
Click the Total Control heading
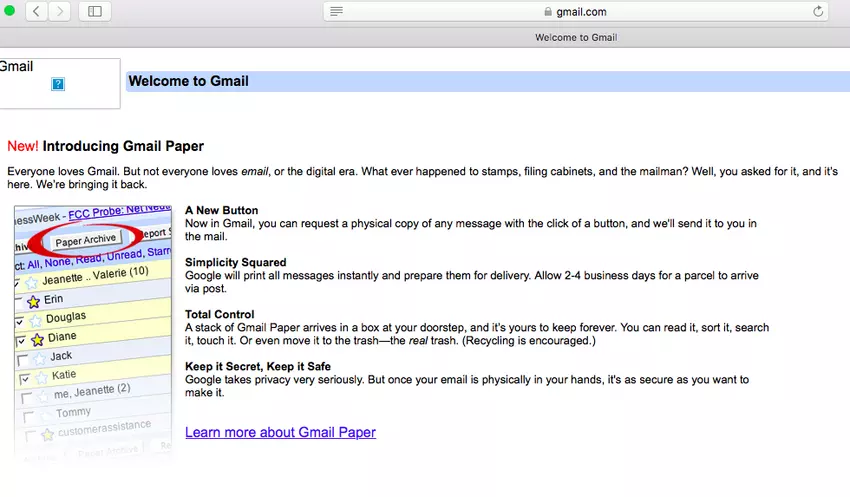point(220,314)
